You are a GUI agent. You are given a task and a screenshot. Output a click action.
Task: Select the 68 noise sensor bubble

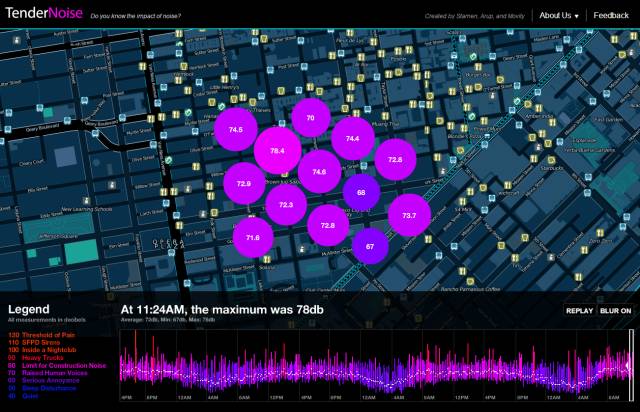click(361, 192)
